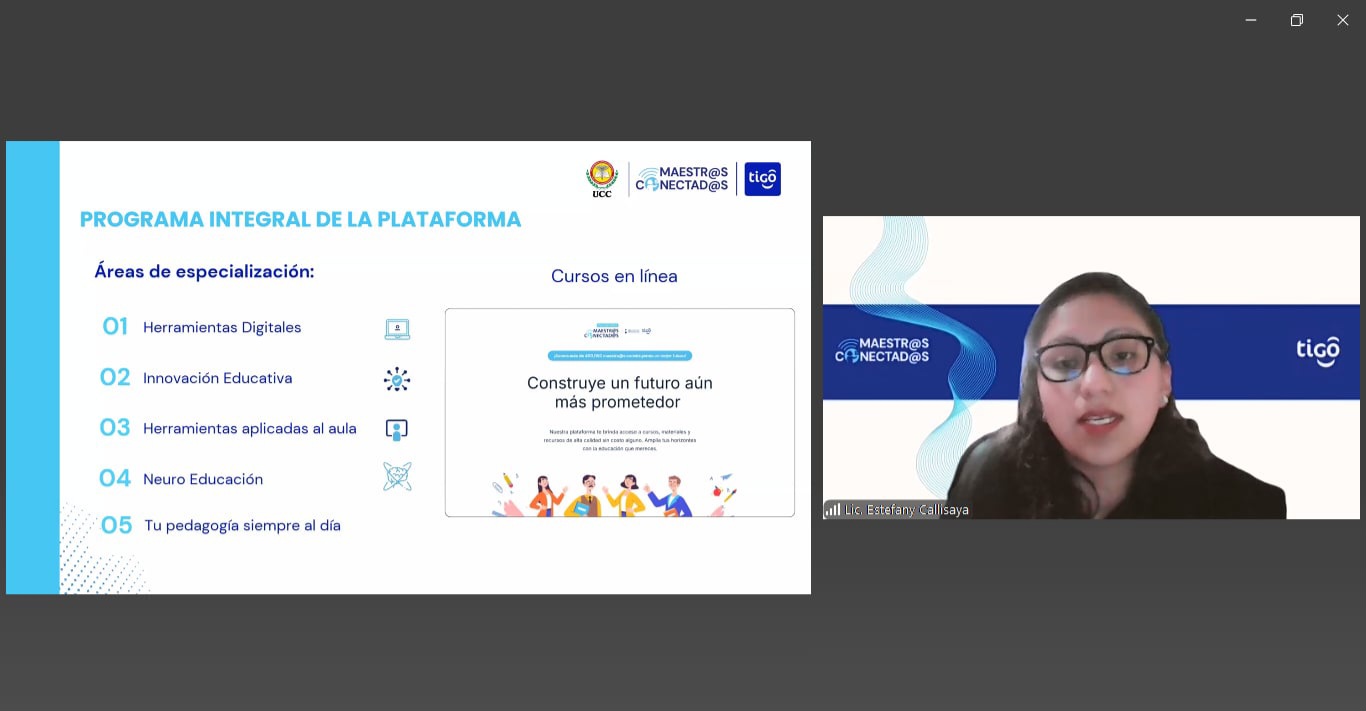
Task: Close the meeting window
Action: coord(1342,20)
